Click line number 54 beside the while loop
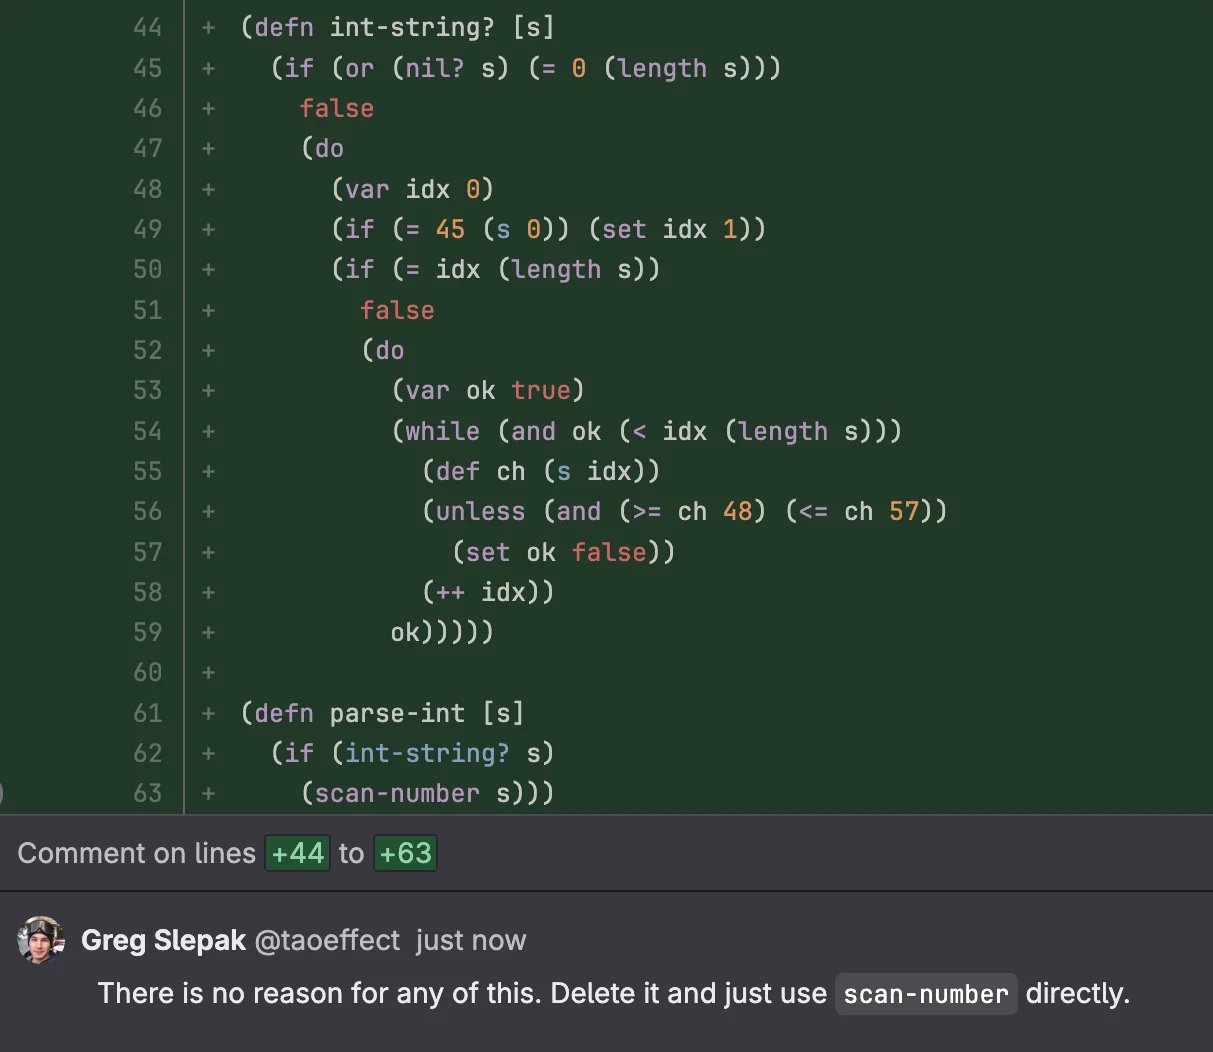 pos(147,431)
